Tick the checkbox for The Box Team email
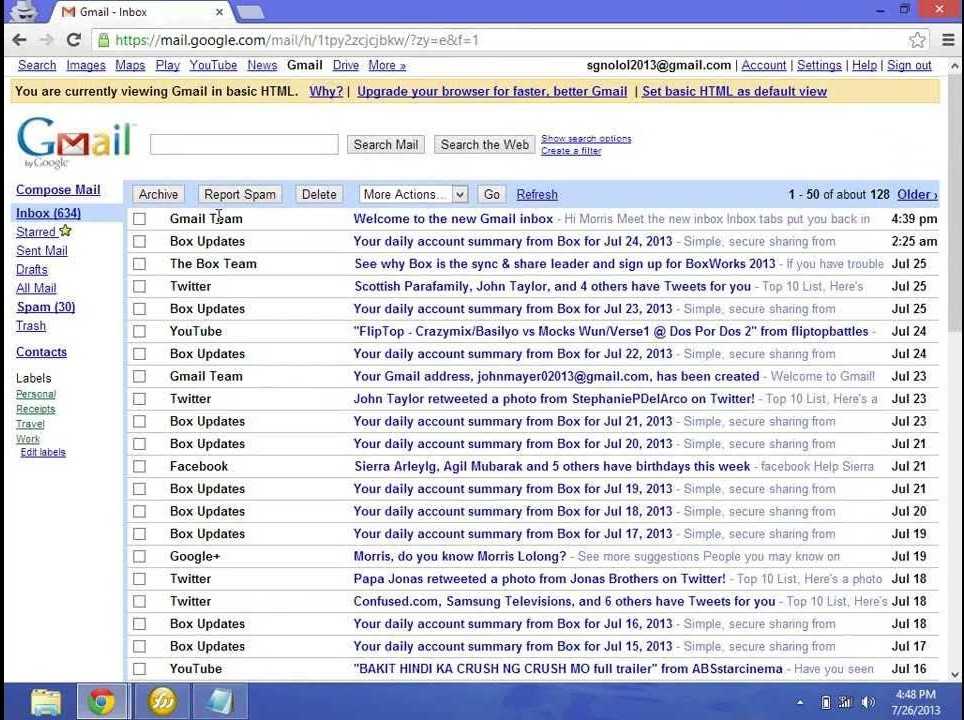This screenshot has height=720, width=964. click(x=139, y=264)
